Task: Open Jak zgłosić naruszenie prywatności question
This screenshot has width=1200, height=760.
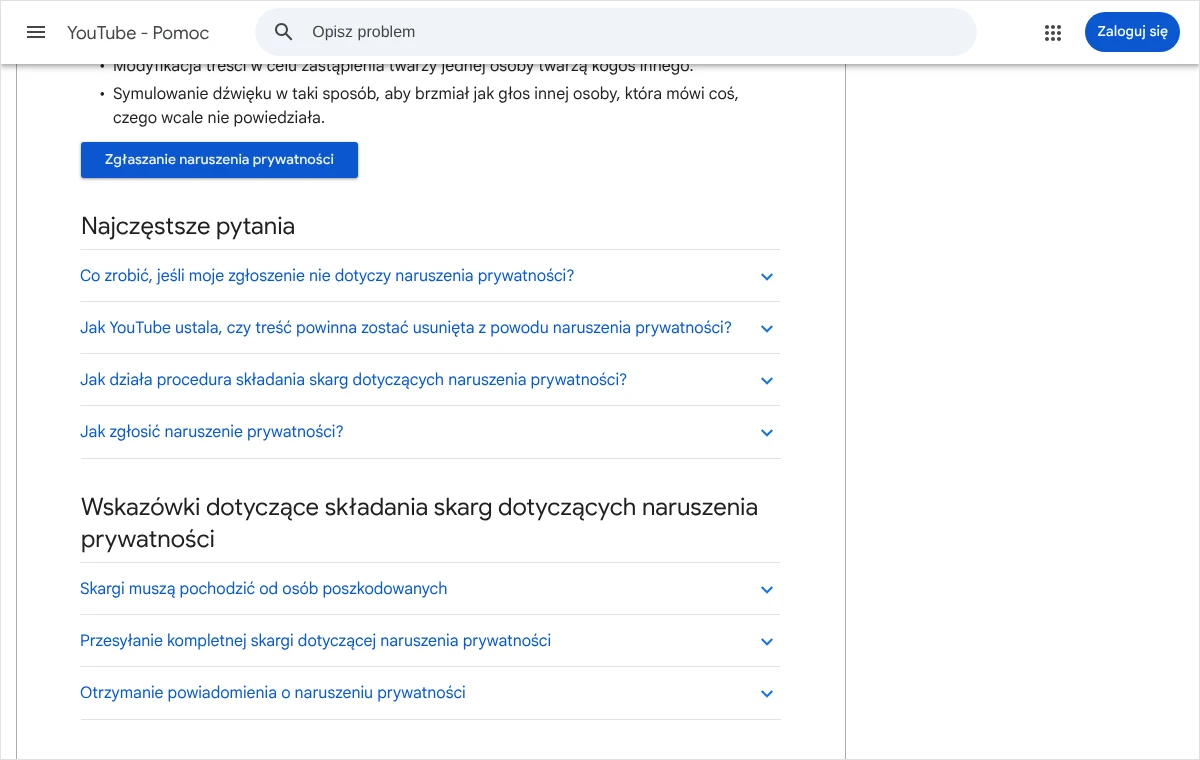Action: tap(212, 432)
